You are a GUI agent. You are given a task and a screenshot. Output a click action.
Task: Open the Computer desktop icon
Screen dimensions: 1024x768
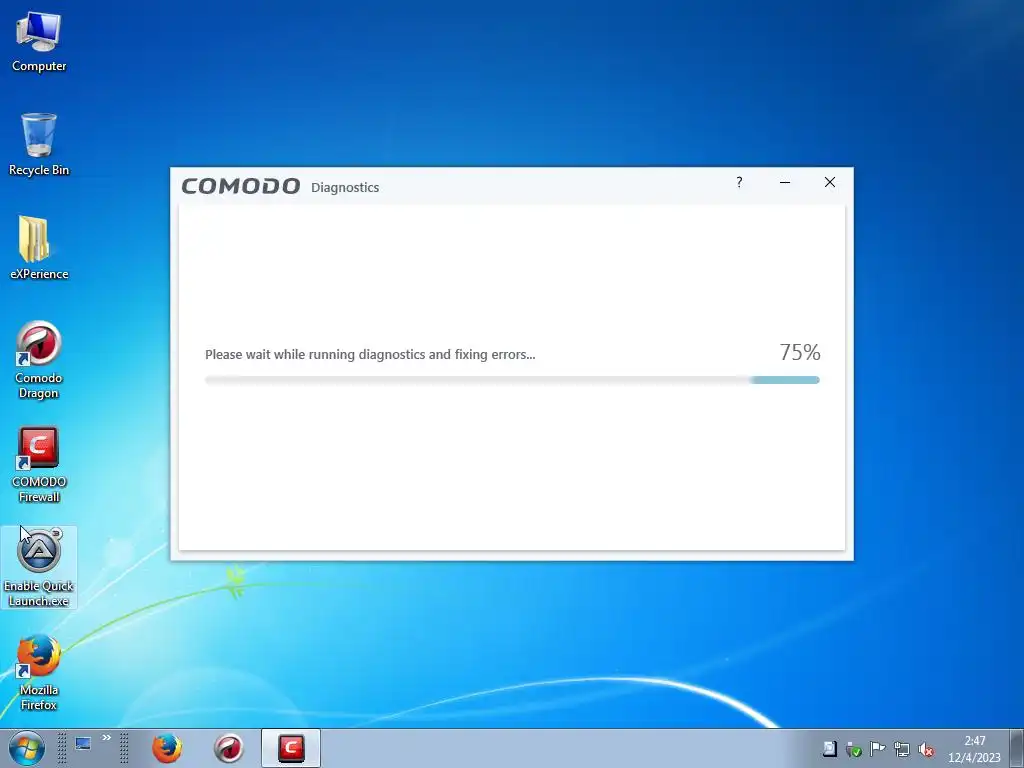coord(39,41)
